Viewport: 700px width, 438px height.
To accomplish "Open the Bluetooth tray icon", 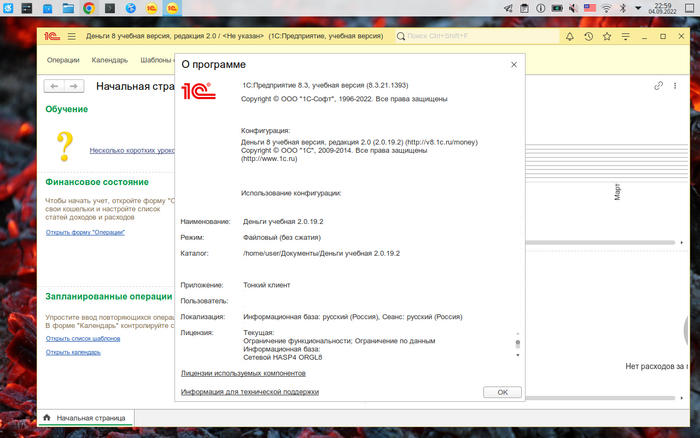I will coord(623,8).
